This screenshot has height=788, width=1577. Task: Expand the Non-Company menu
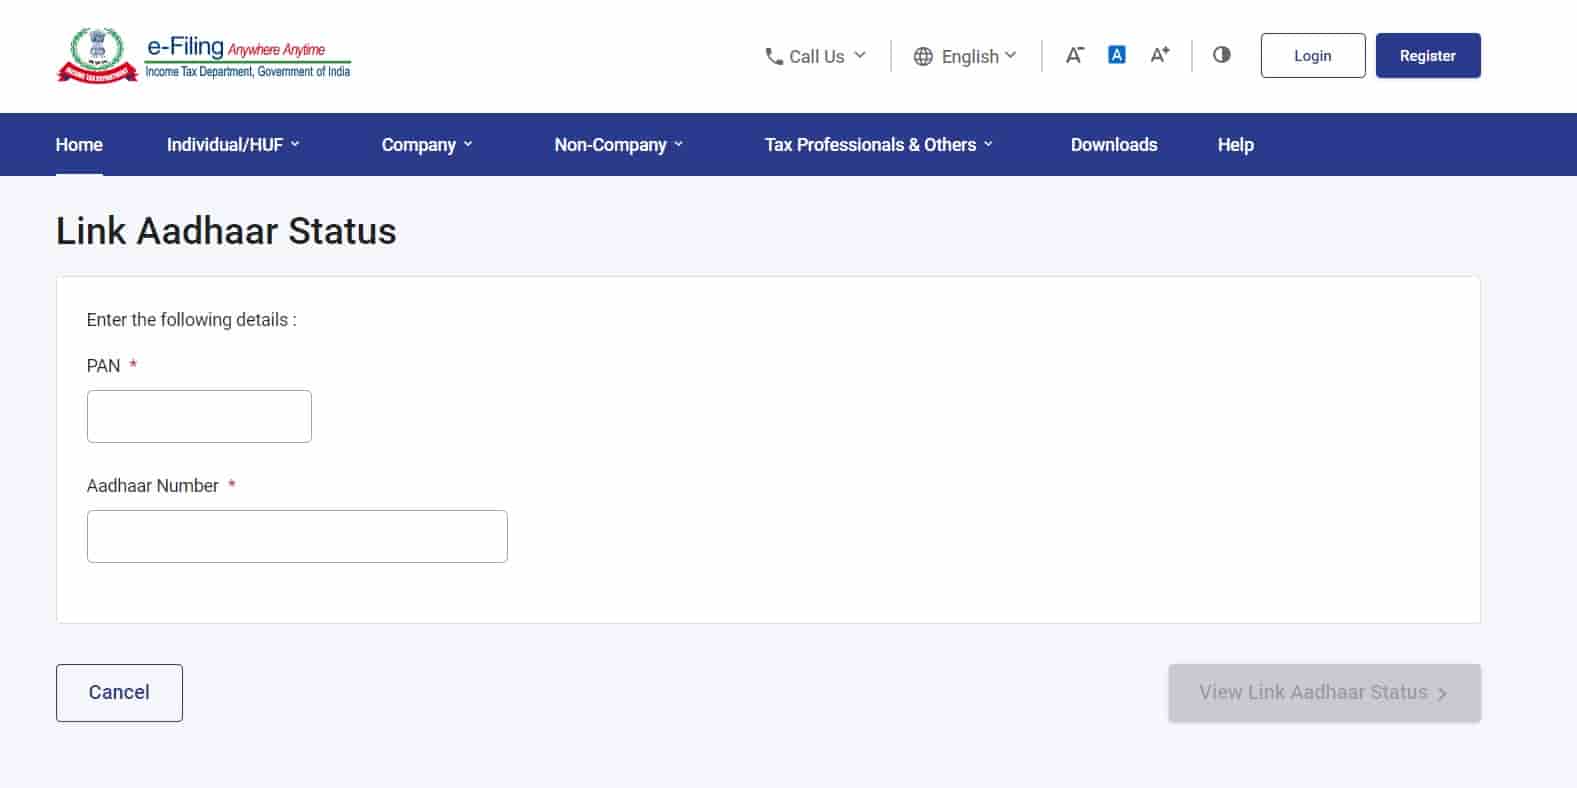coord(619,145)
